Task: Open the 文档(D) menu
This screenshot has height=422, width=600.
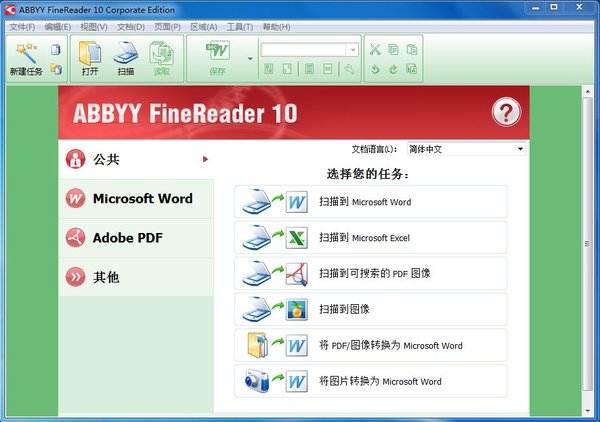Action: click(x=131, y=27)
